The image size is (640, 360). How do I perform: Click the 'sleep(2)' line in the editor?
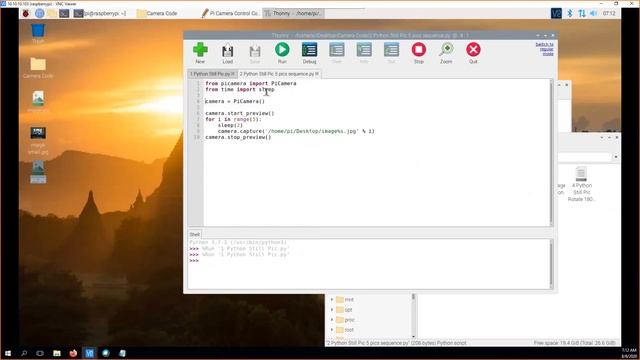coord(230,125)
